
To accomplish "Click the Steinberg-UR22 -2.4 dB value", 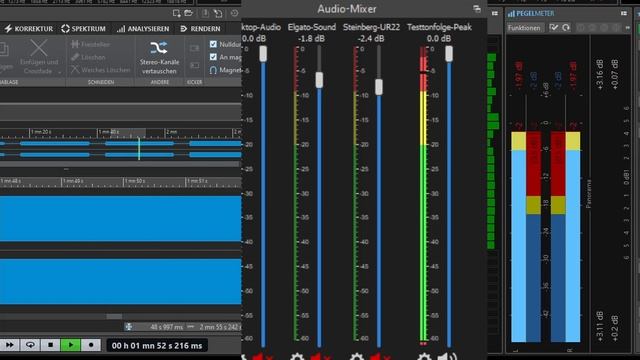I will pos(371,38).
